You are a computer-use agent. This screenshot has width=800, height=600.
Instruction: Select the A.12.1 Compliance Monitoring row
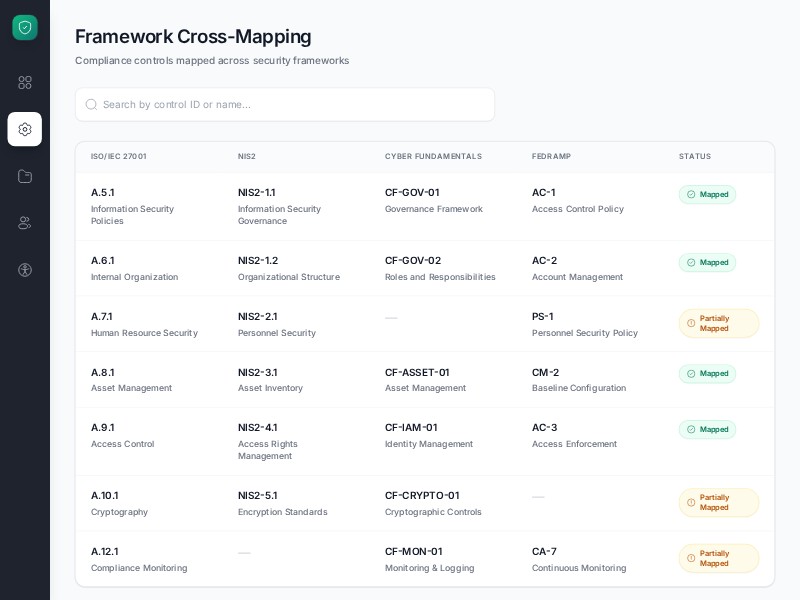pos(139,558)
